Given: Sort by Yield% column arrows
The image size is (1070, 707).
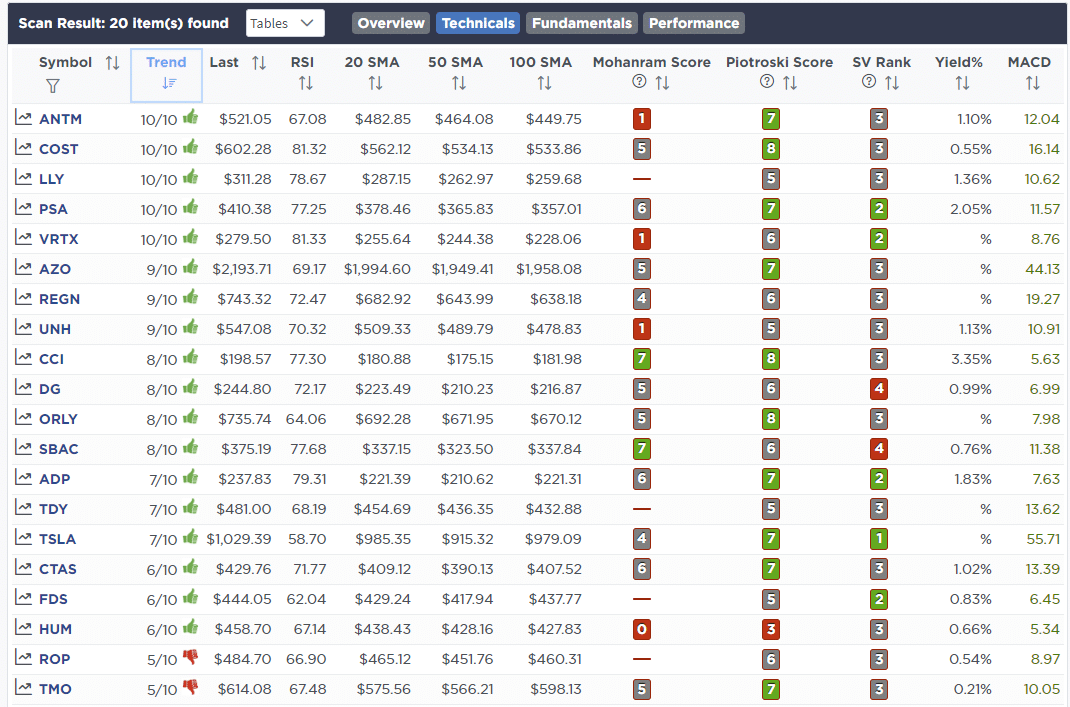Looking at the screenshot, I should 961,83.
